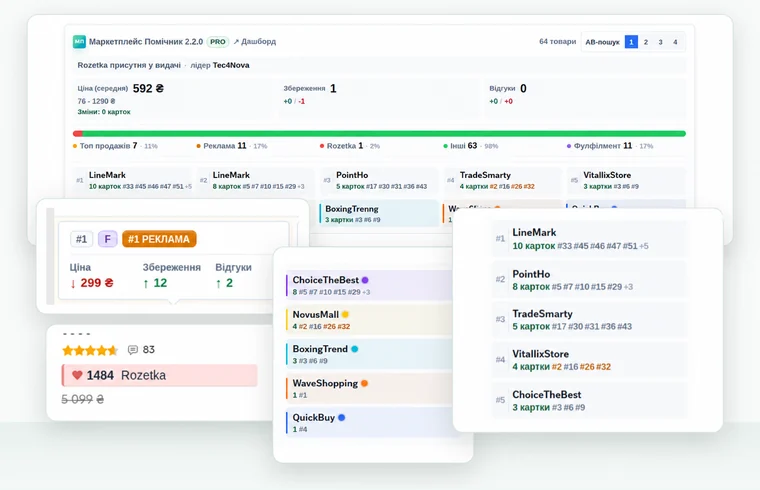
Task: Click the crossed-out price 5 099 ₴
Action: (82, 399)
